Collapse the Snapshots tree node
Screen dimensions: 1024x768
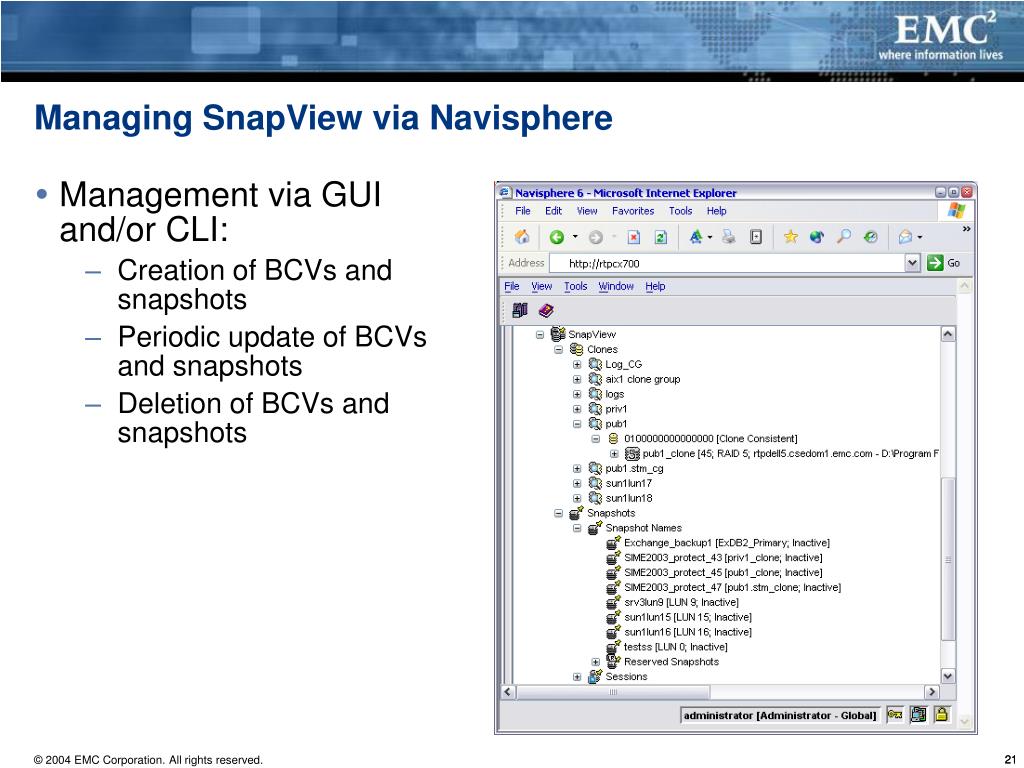click(x=558, y=513)
